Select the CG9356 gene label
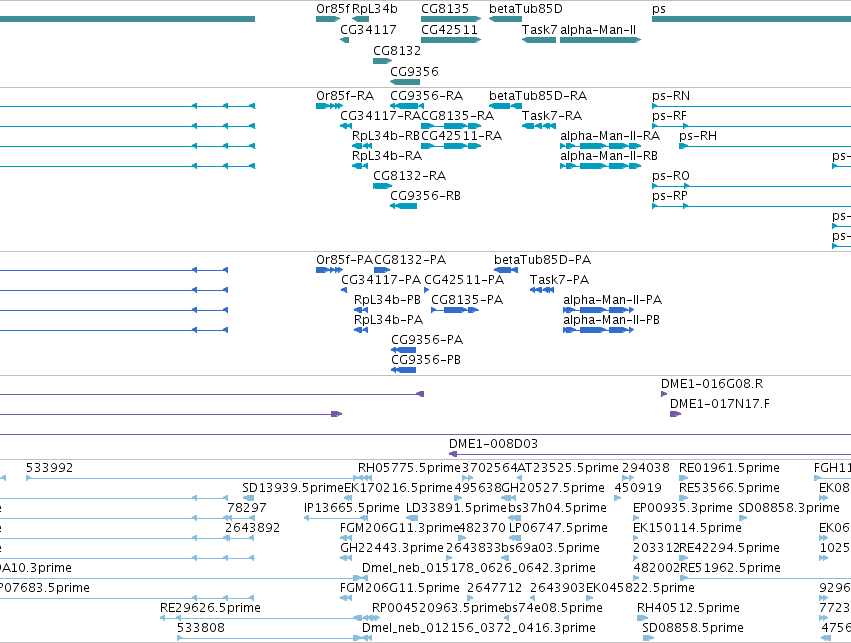The image size is (851, 643). pos(414,71)
